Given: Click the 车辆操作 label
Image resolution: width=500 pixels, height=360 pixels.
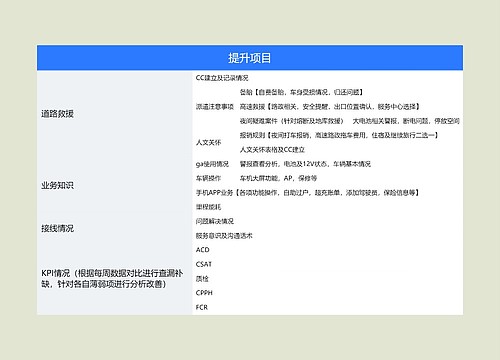Looking at the screenshot, I should tap(208, 178).
